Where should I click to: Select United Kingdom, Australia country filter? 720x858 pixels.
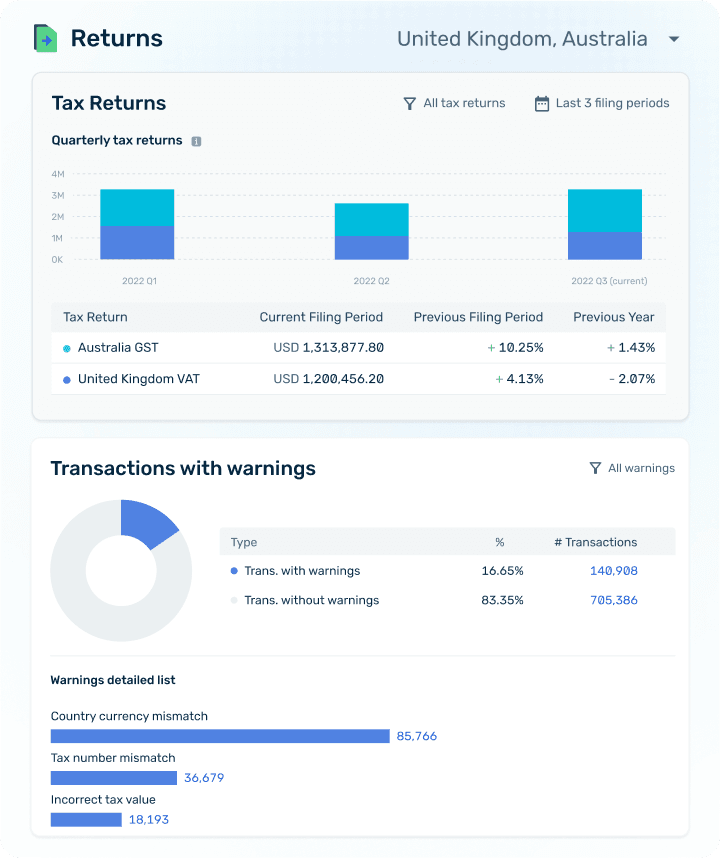pyautogui.click(x=522, y=39)
